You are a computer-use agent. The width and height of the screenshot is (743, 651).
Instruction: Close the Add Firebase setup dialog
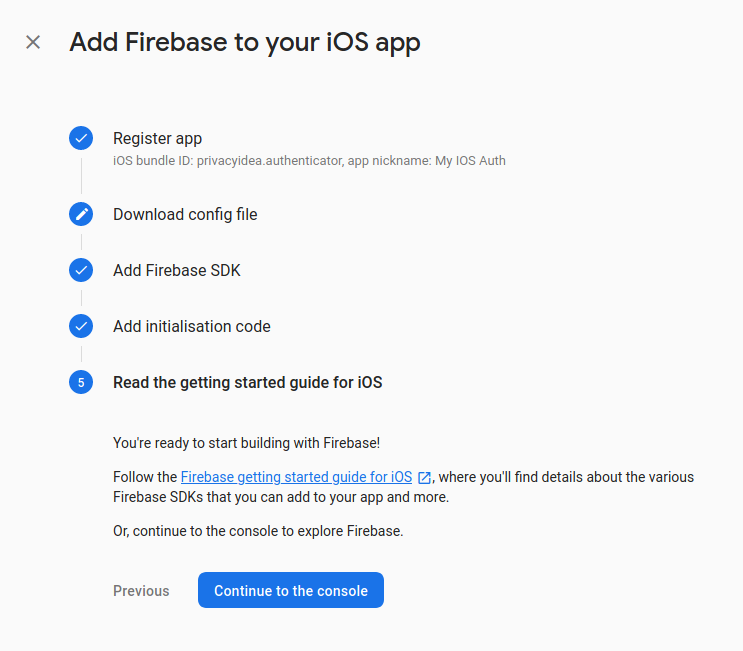pyautogui.click(x=33, y=42)
